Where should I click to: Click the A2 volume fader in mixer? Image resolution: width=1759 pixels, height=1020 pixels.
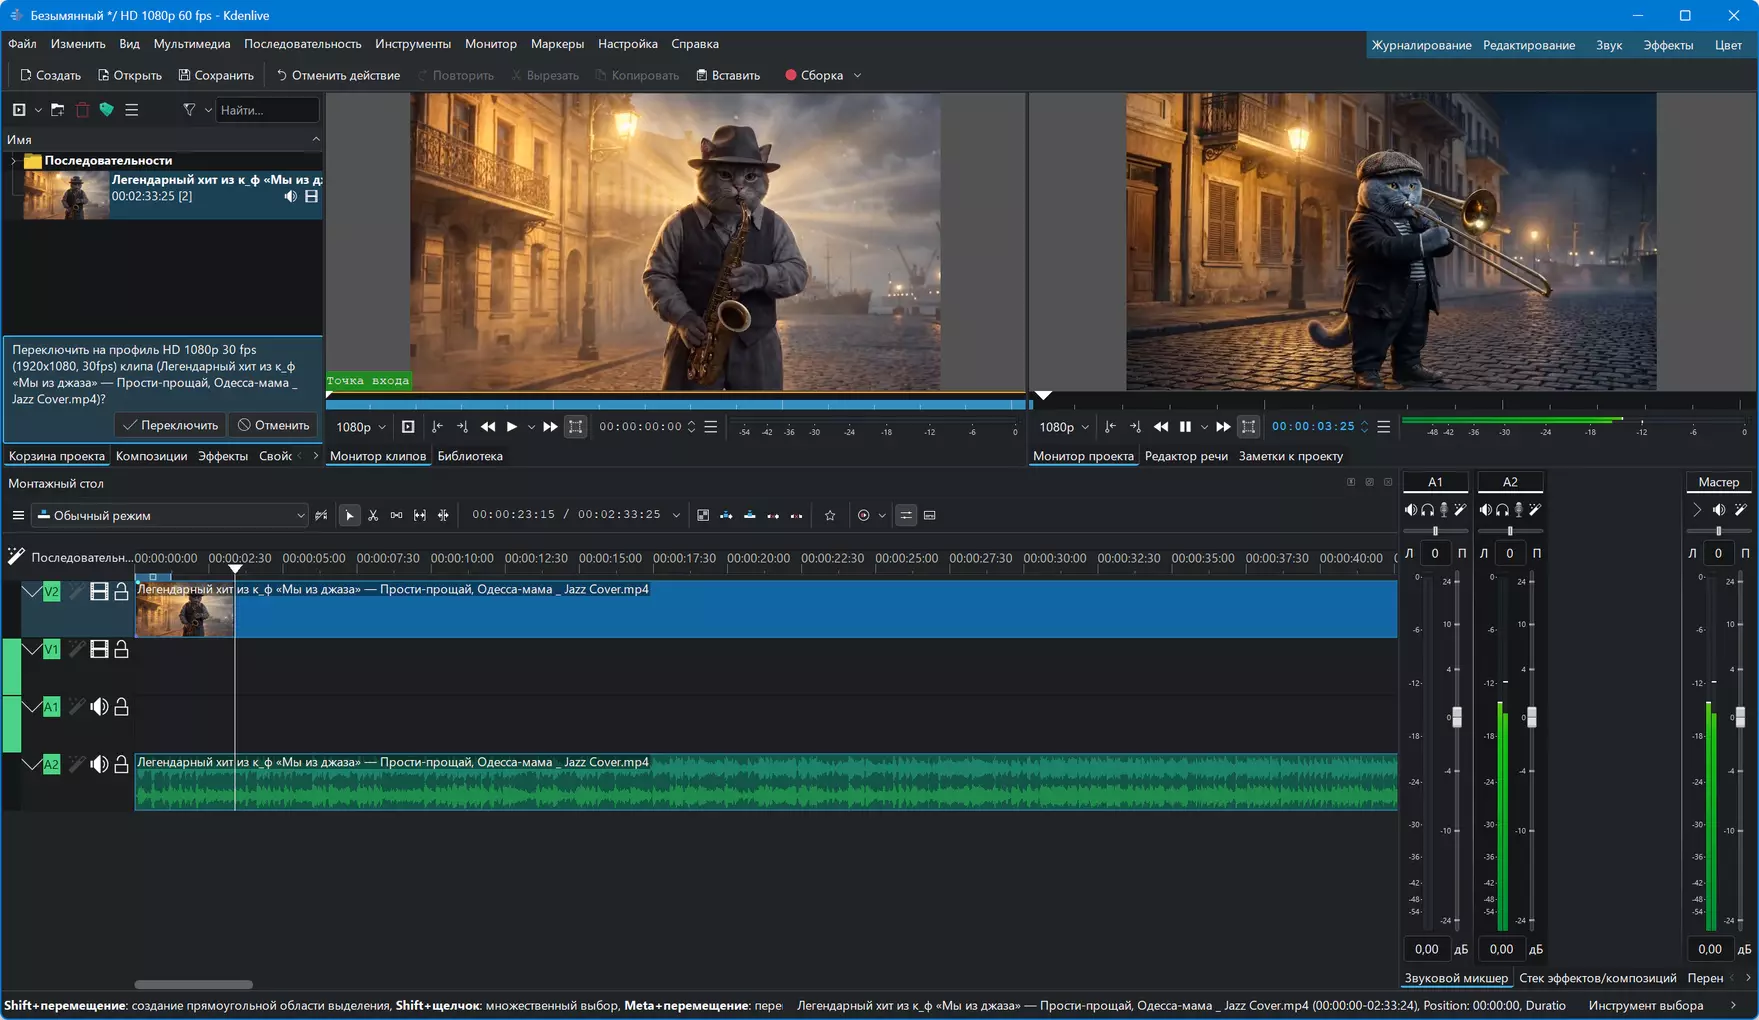pos(1531,717)
